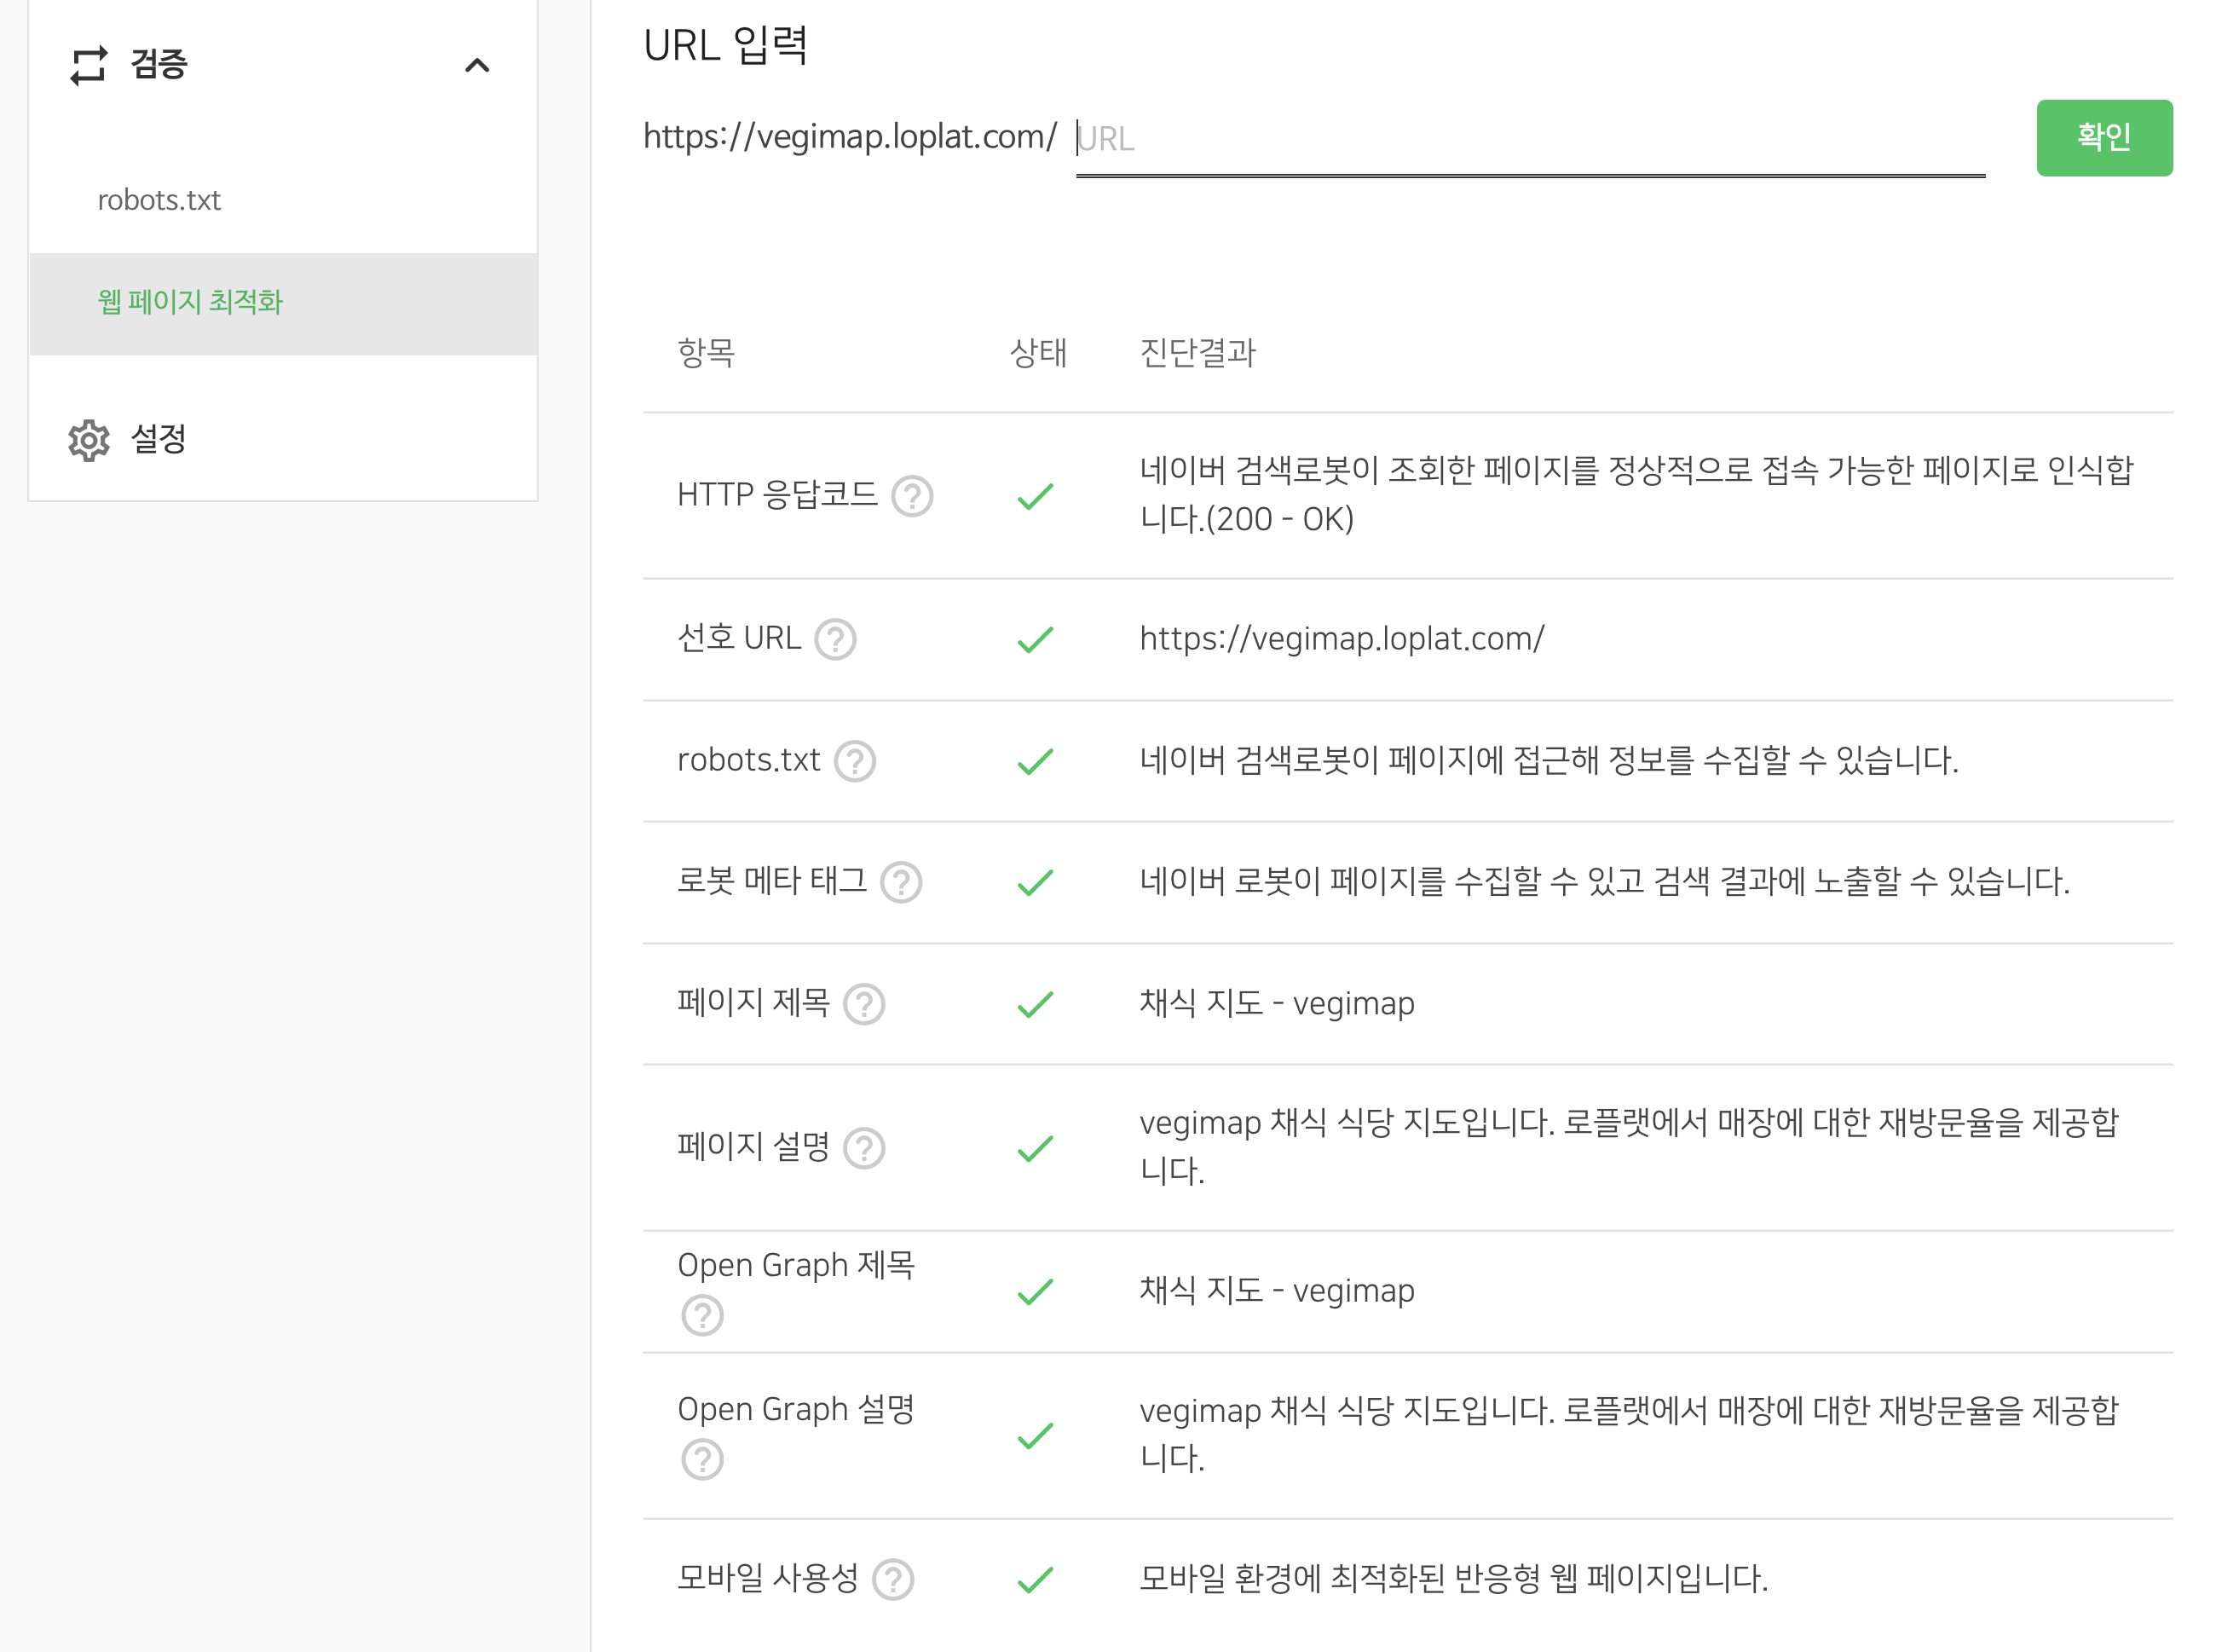Viewport: 2216px width, 1652px height.
Task: Open help tooltip for 로봇 메타 태그
Action: click(x=900, y=882)
